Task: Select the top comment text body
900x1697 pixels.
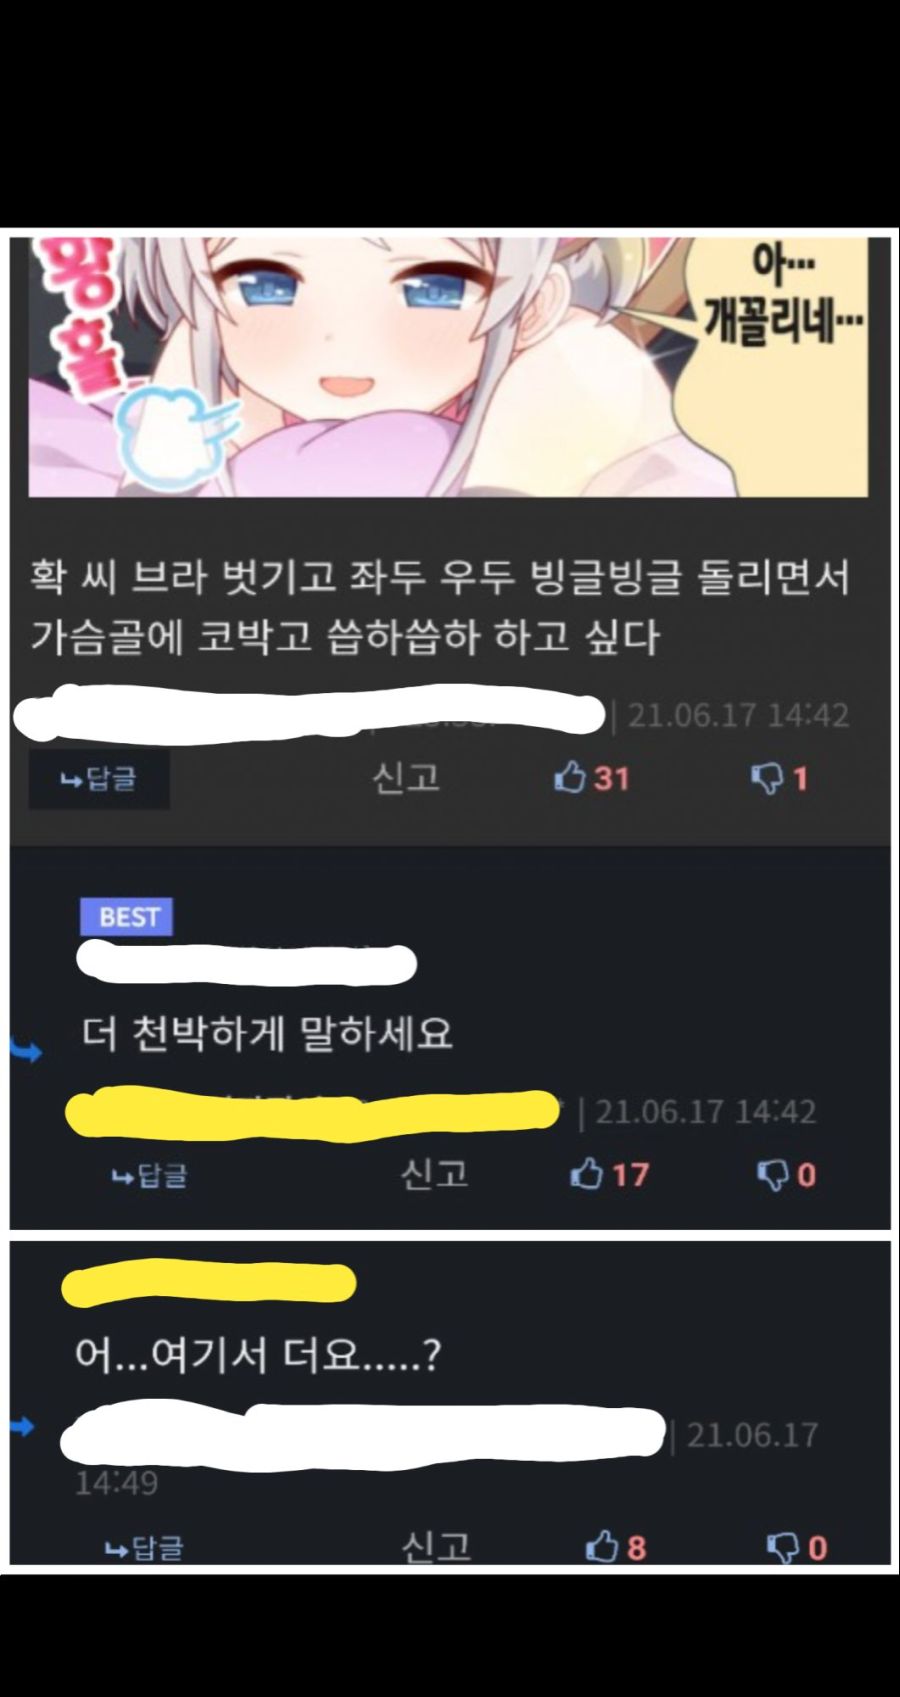Action: click(x=440, y=606)
